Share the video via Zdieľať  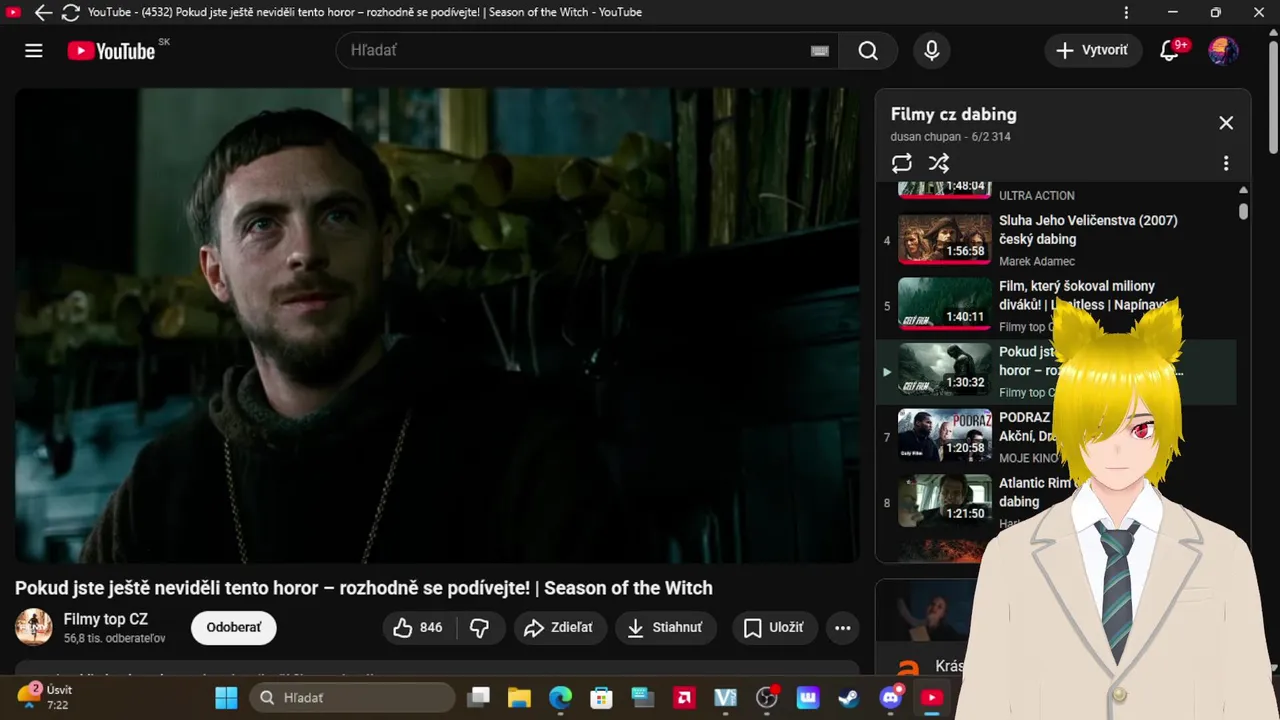click(560, 628)
